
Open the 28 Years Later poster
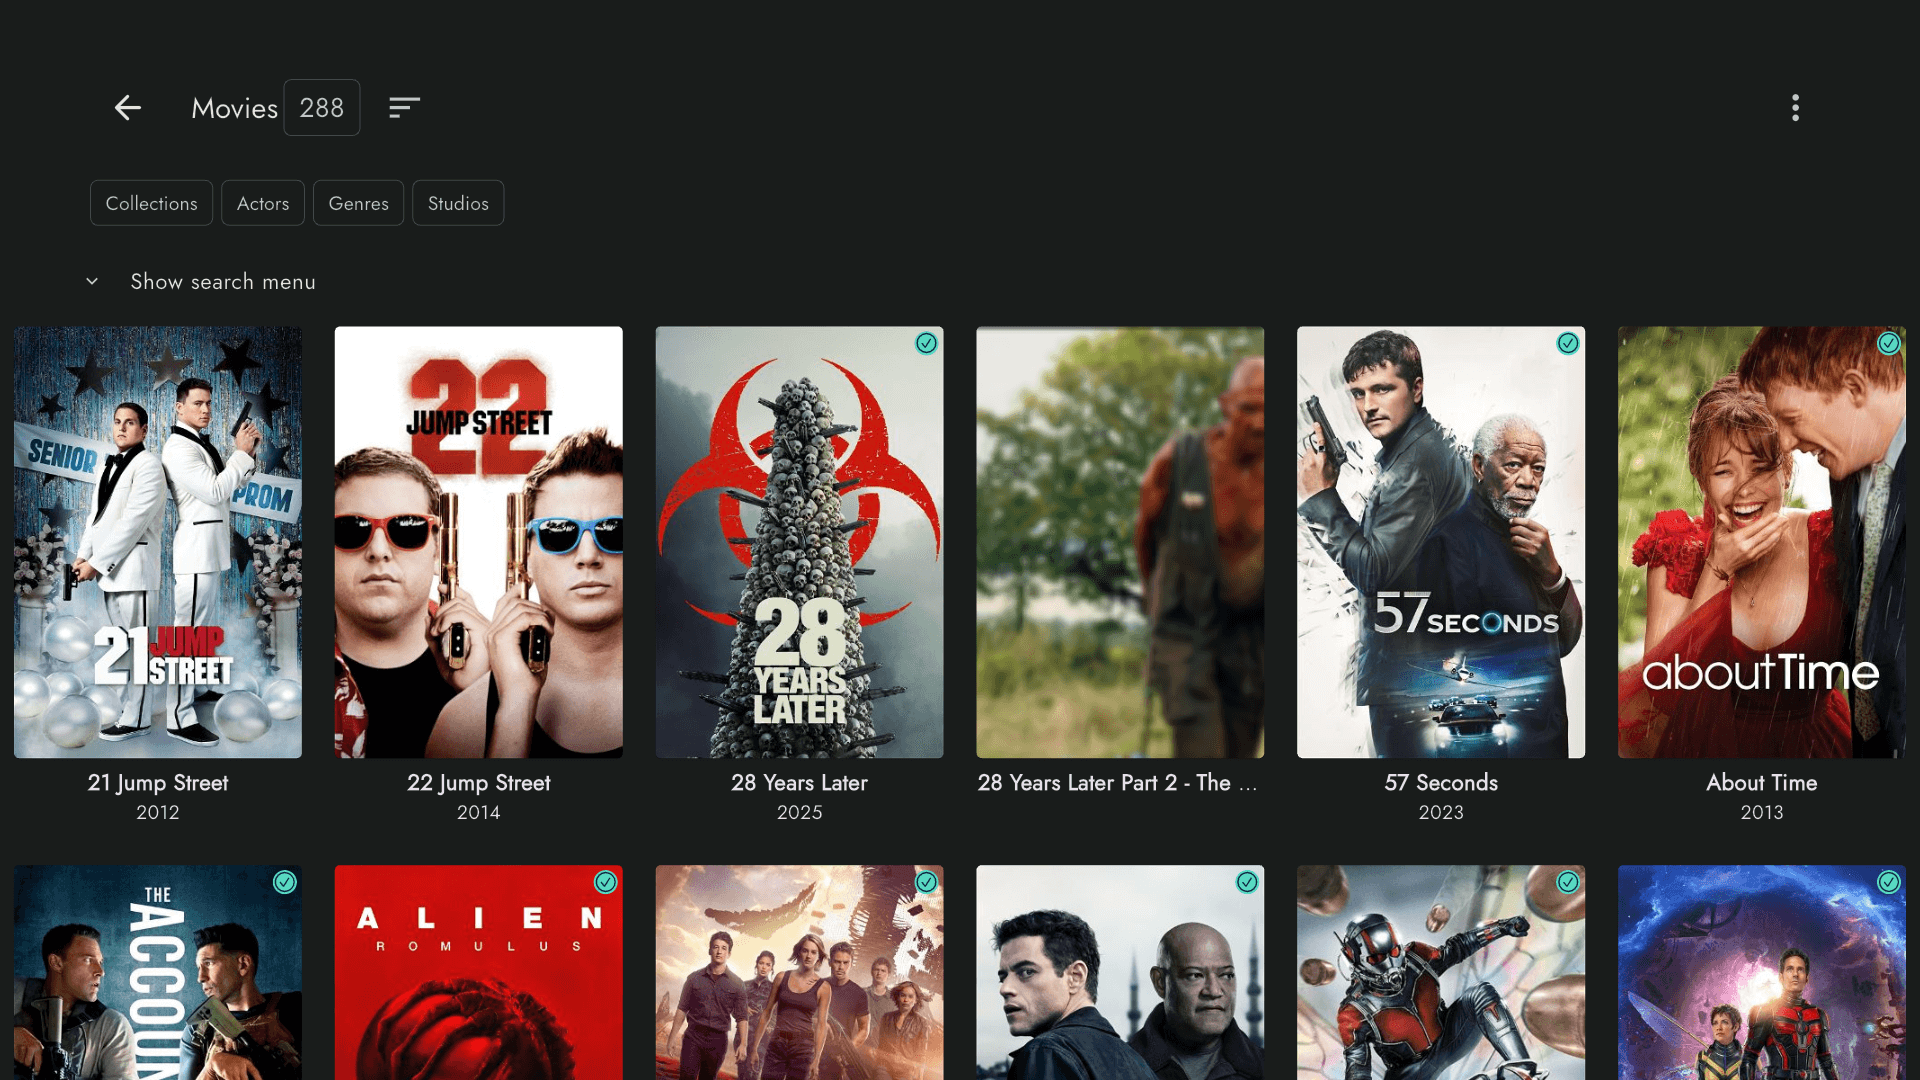click(x=800, y=542)
